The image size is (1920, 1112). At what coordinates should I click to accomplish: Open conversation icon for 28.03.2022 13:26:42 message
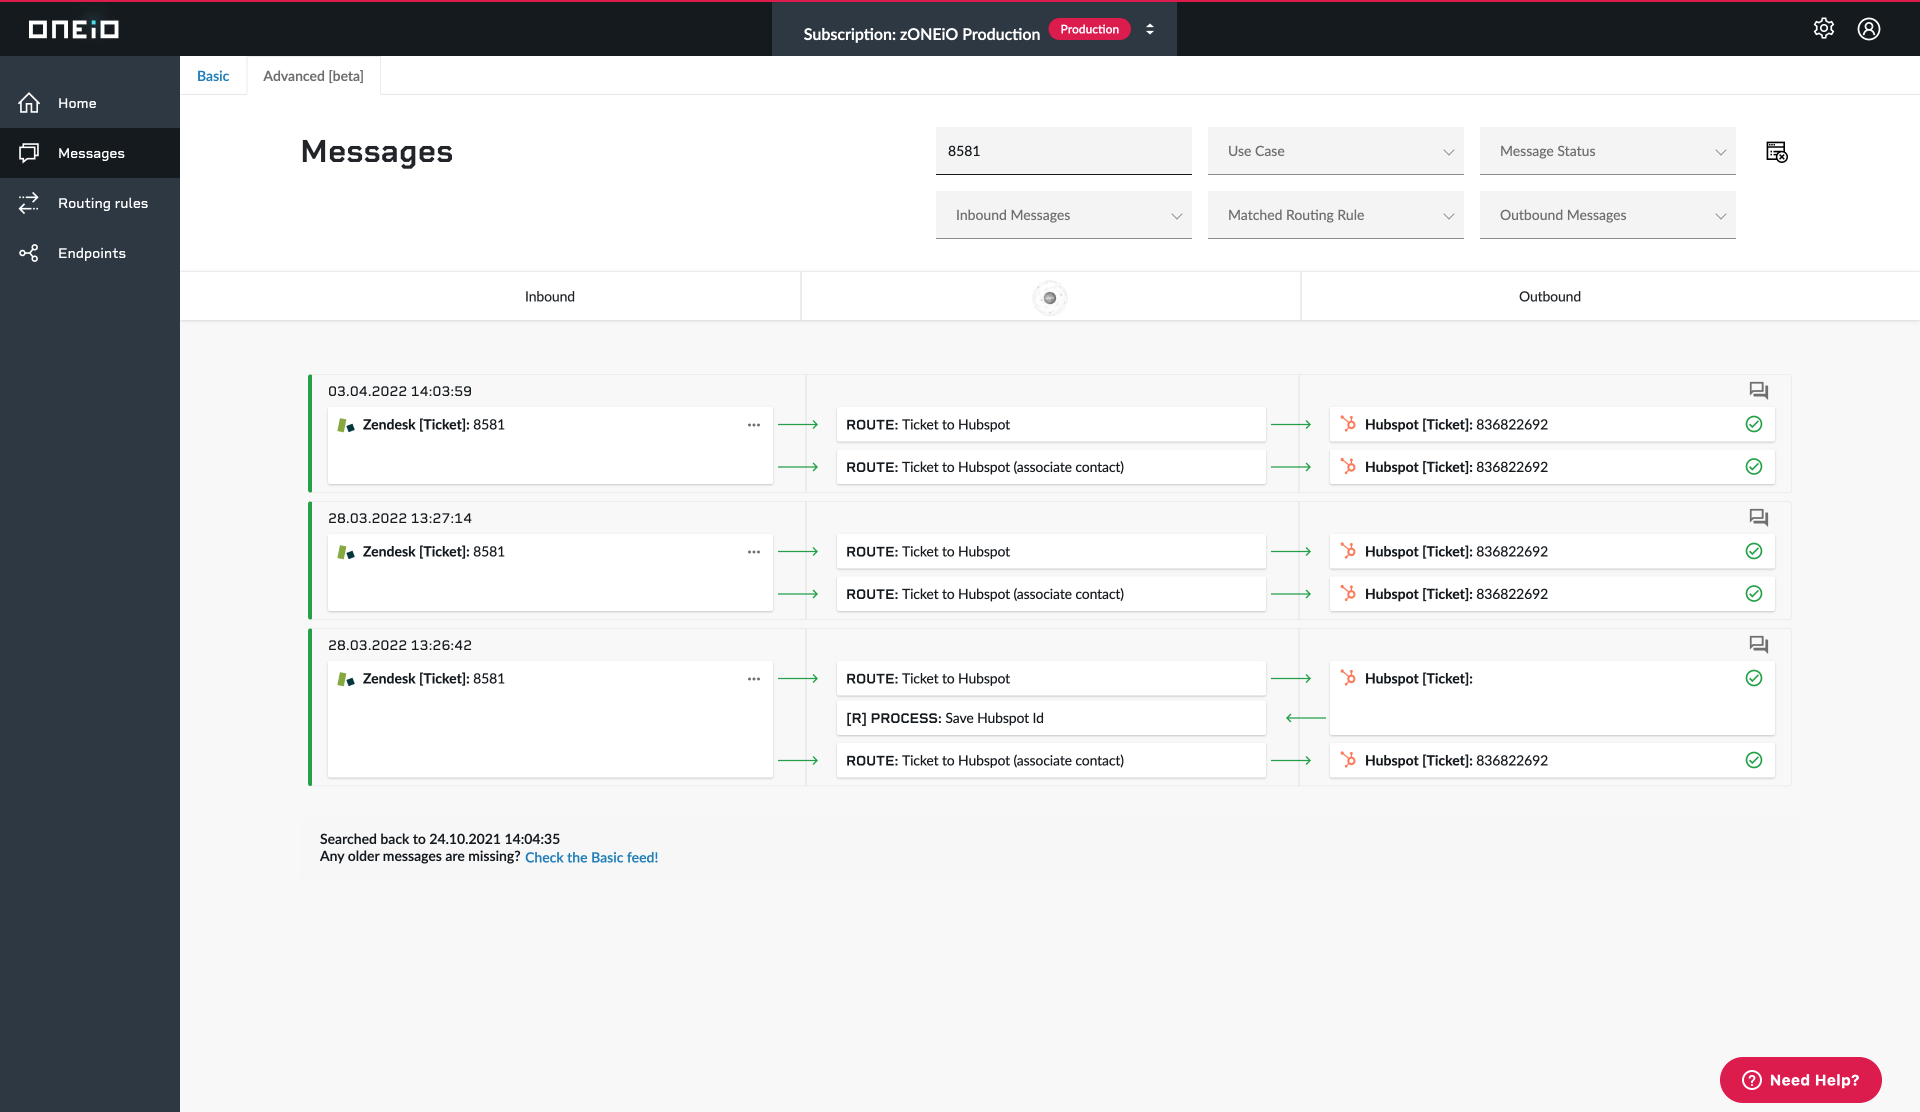pyautogui.click(x=1759, y=645)
